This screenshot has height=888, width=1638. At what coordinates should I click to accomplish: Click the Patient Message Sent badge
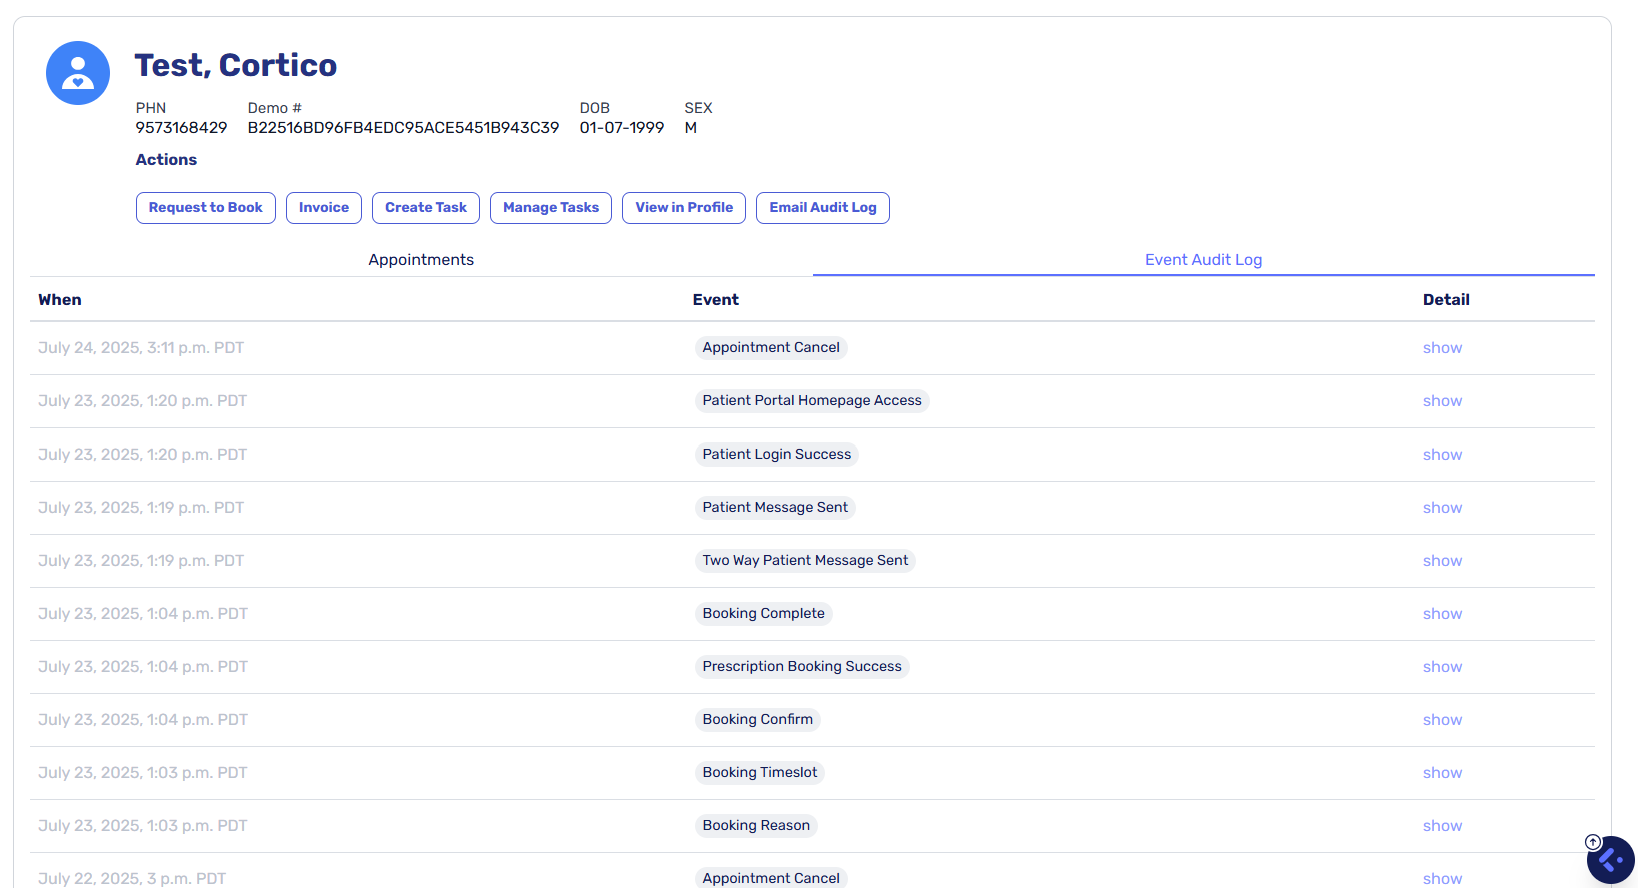point(775,508)
